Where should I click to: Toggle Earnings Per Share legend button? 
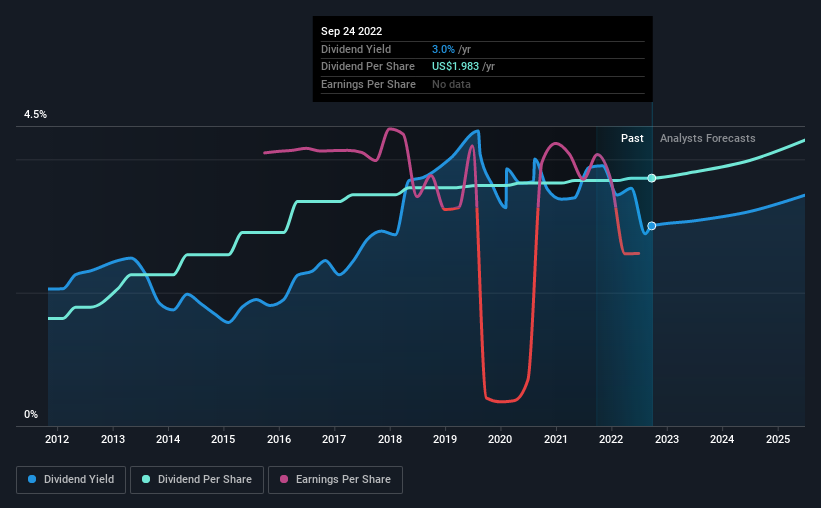click(x=335, y=480)
